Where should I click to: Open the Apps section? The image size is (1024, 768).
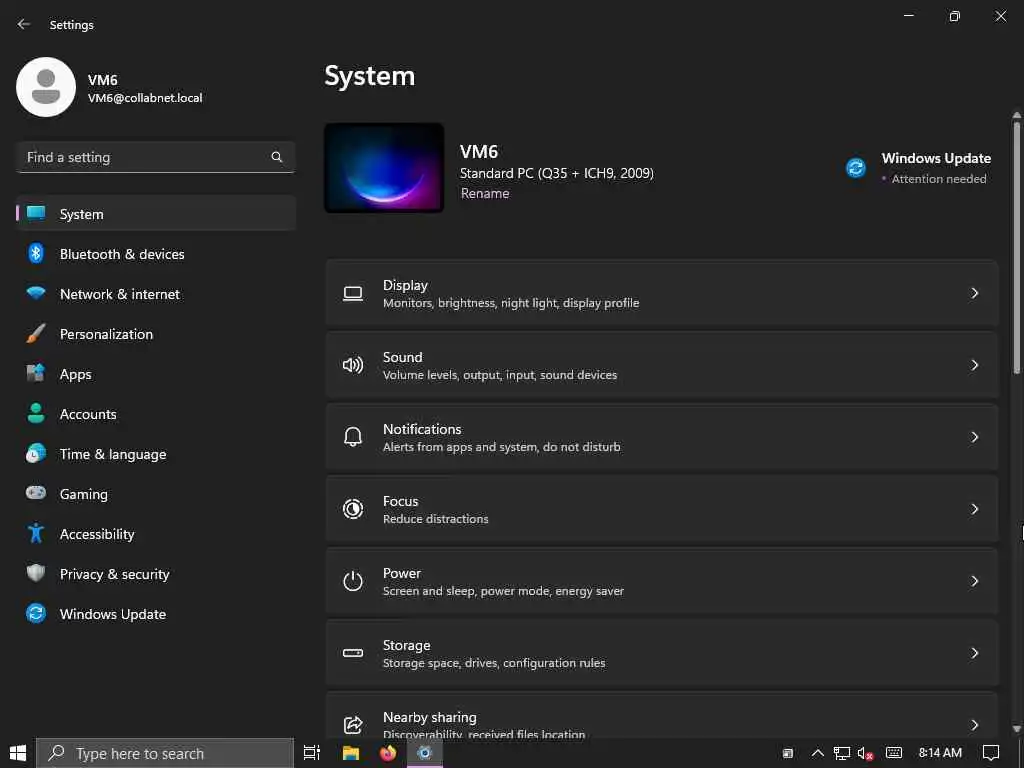click(x=156, y=374)
